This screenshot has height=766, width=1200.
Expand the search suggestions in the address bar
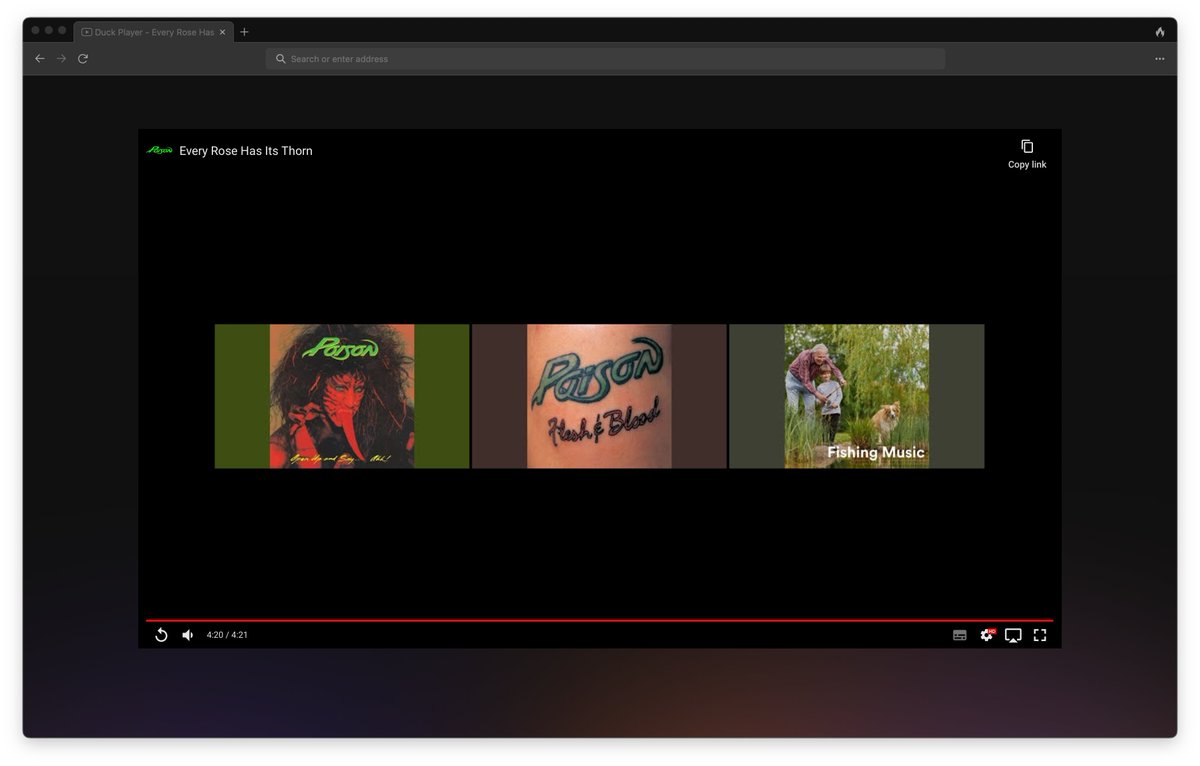604,58
